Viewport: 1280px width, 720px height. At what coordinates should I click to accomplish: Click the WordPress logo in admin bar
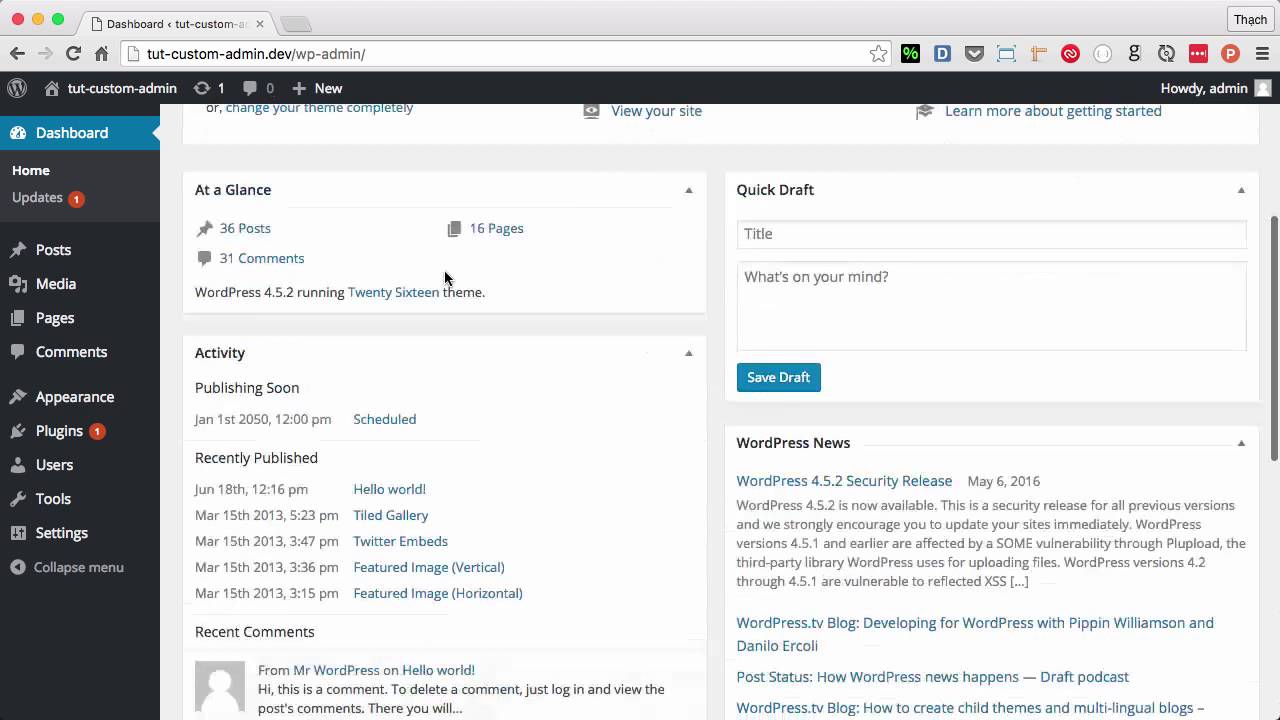click(17, 88)
